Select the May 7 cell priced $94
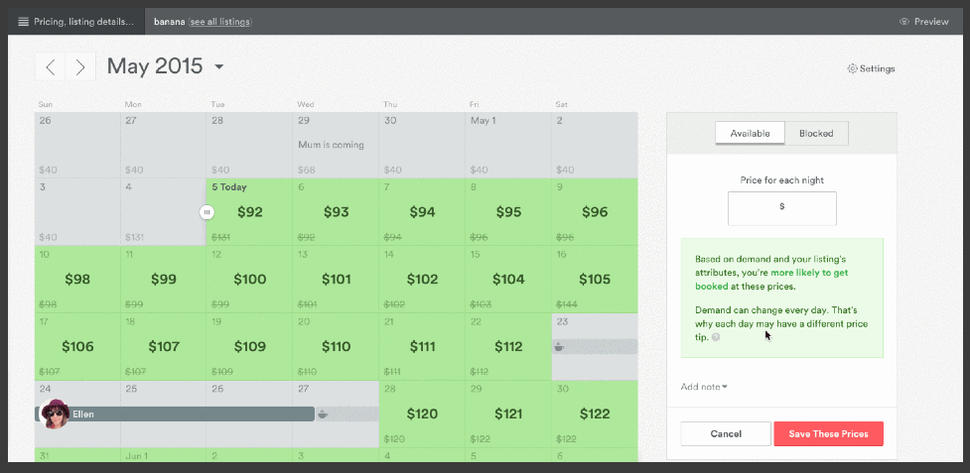This screenshot has width=970, height=473. pos(422,212)
